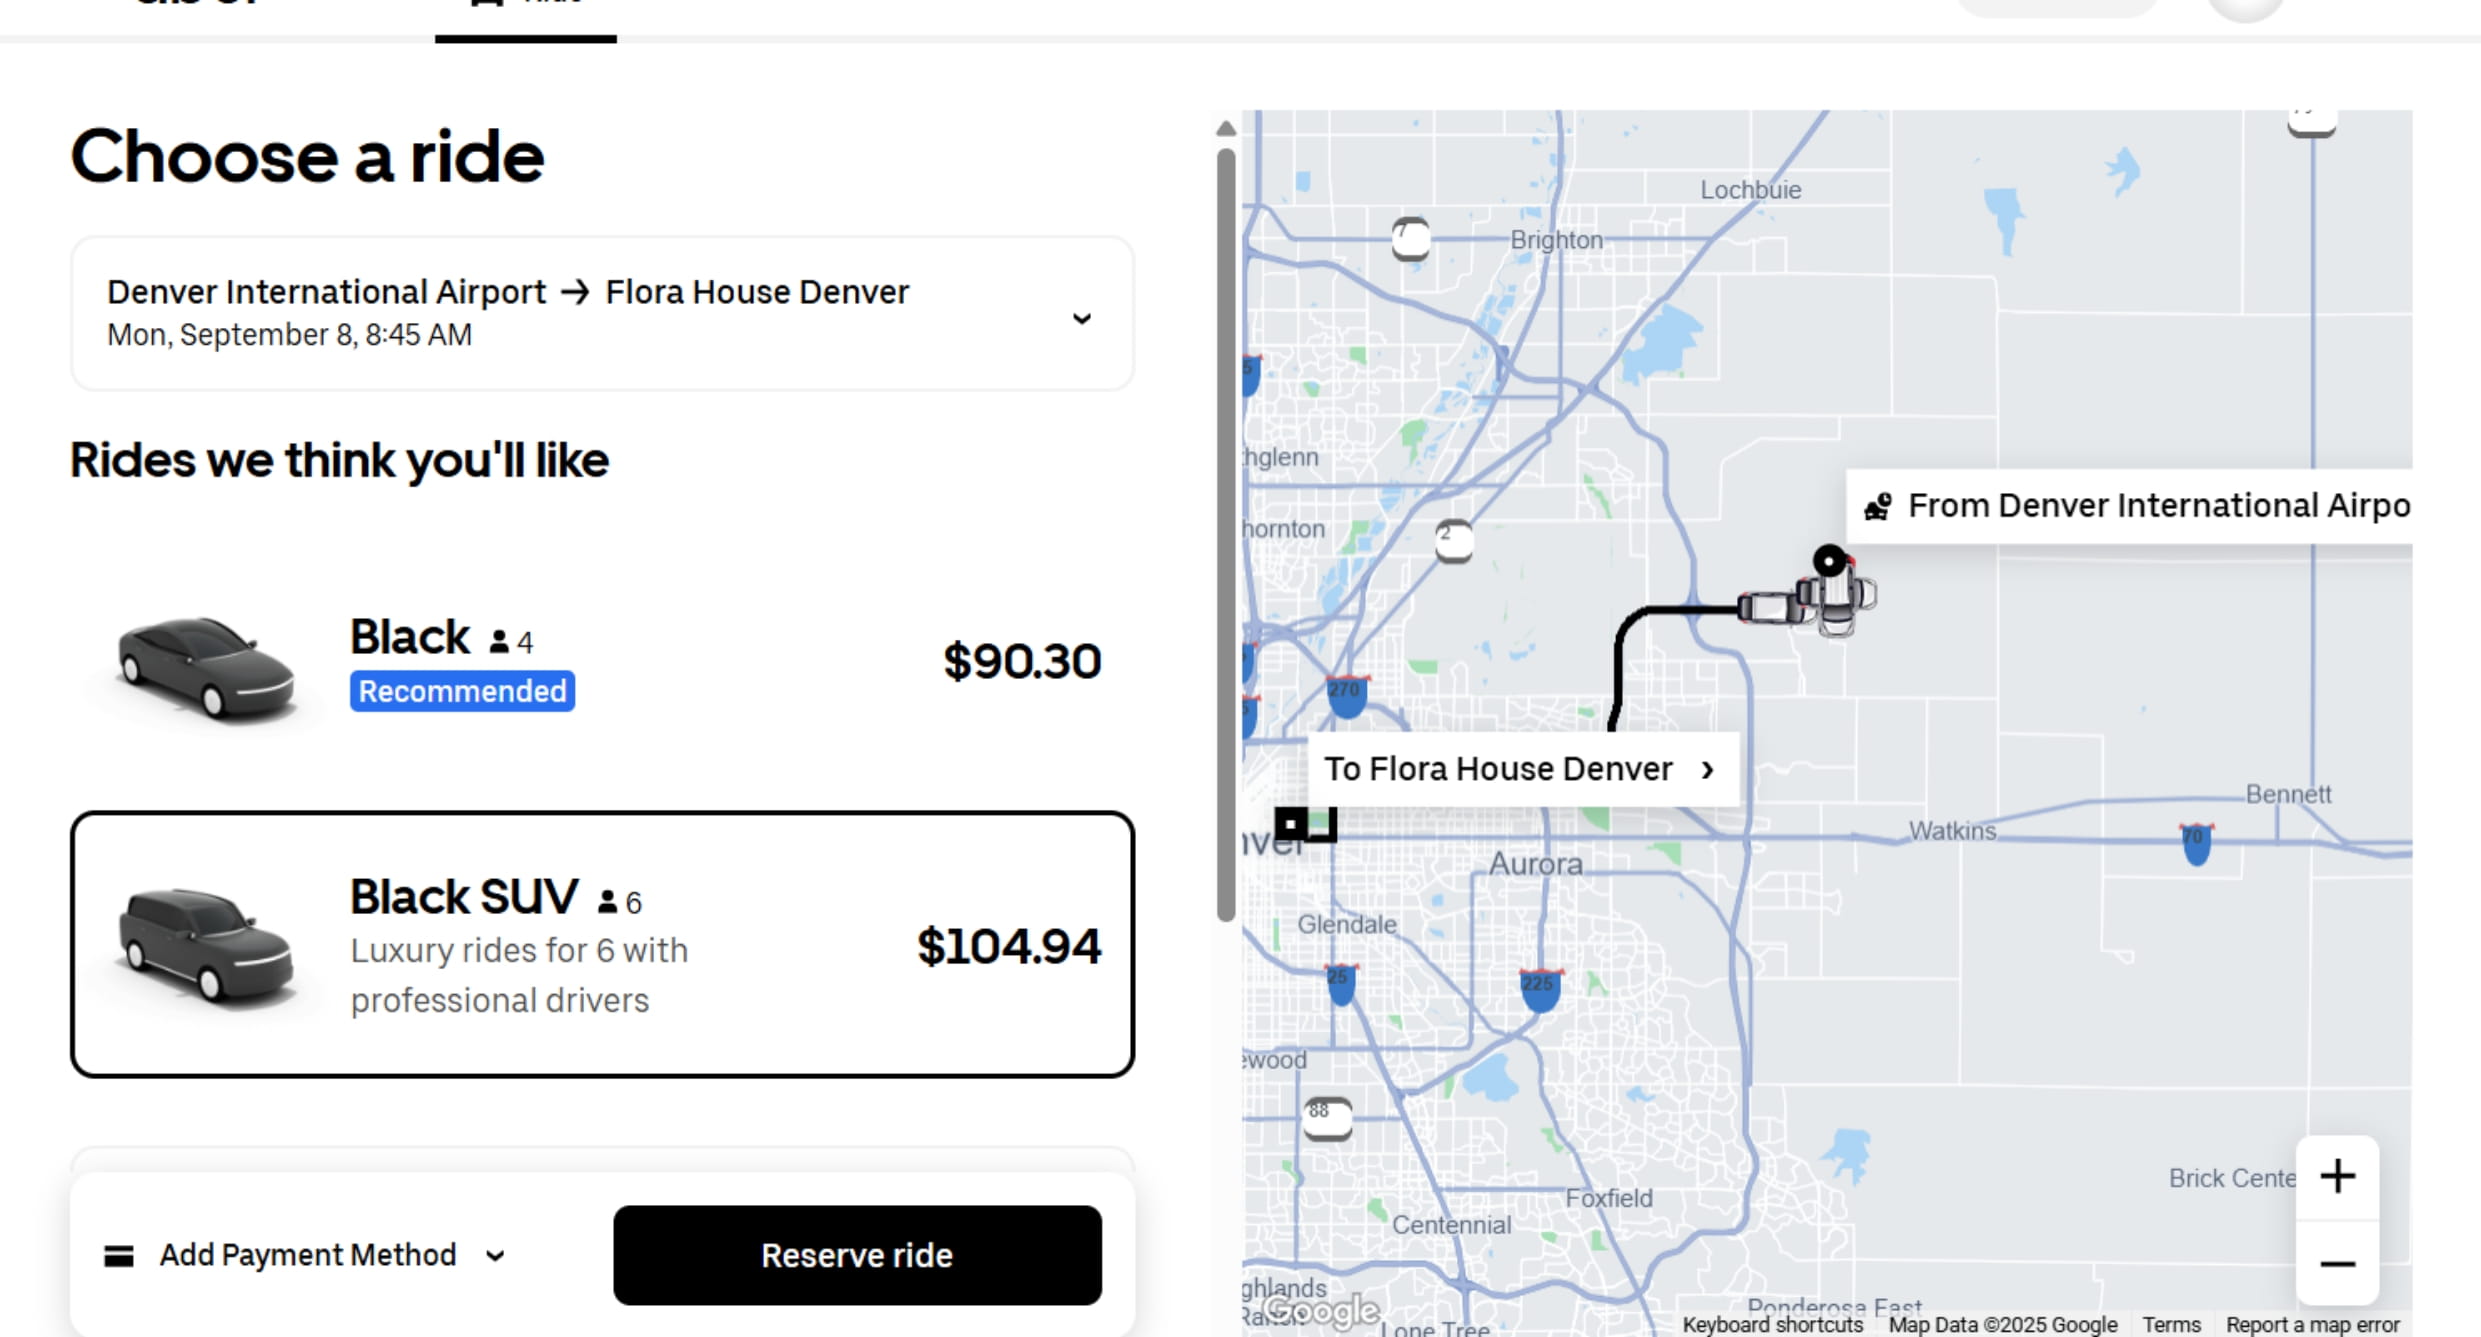
Task: Open the 'To Flora House Denver' chevron
Action: (x=1707, y=769)
